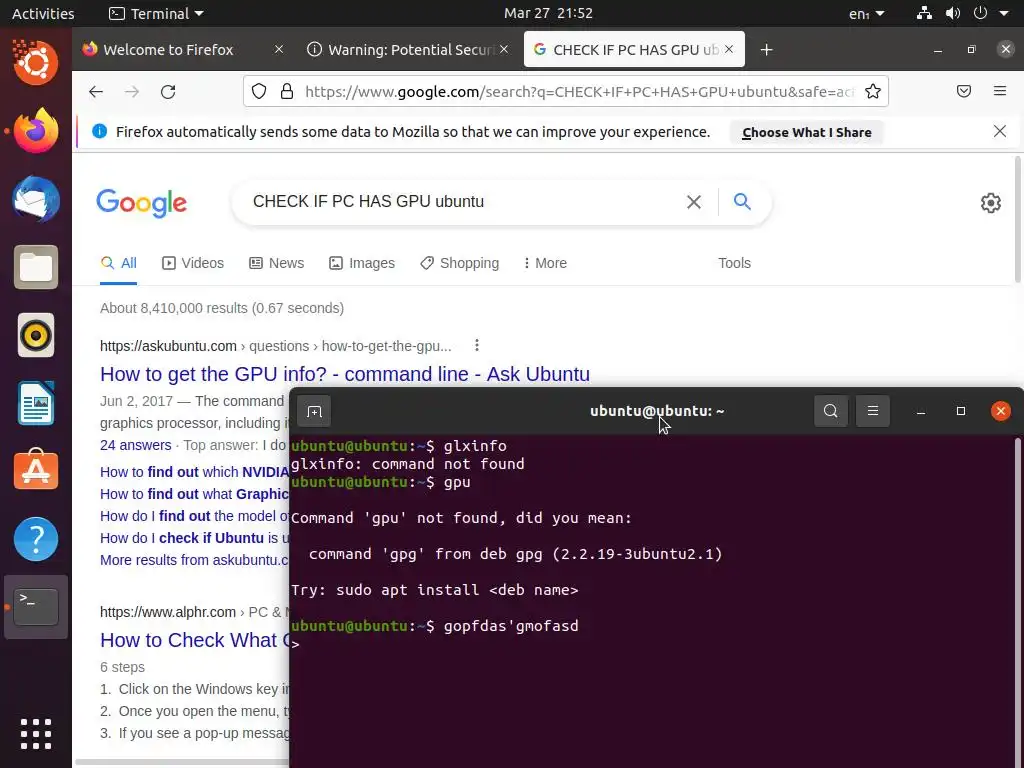Select the Shopping results tab
The width and height of the screenshot is (1024, 768).
tap(460, 263)
